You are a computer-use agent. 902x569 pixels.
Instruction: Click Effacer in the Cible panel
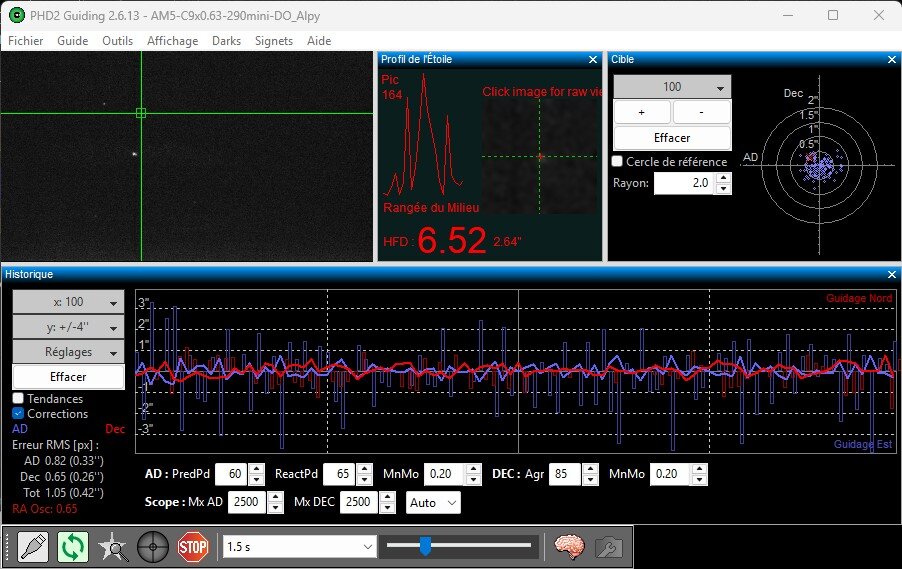pyautogui.click(x=672, y=138)
